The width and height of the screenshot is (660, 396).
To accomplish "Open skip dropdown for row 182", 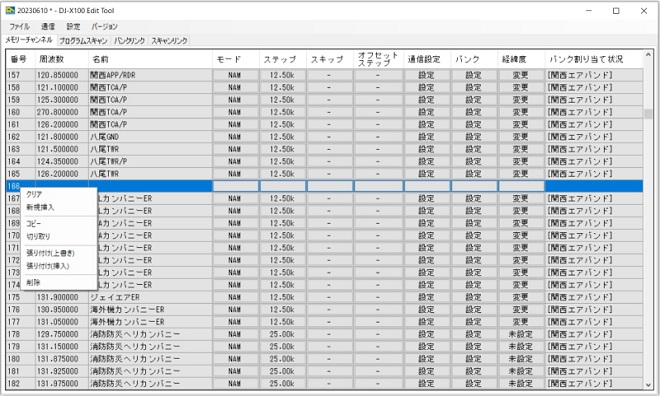I will 330,384.
